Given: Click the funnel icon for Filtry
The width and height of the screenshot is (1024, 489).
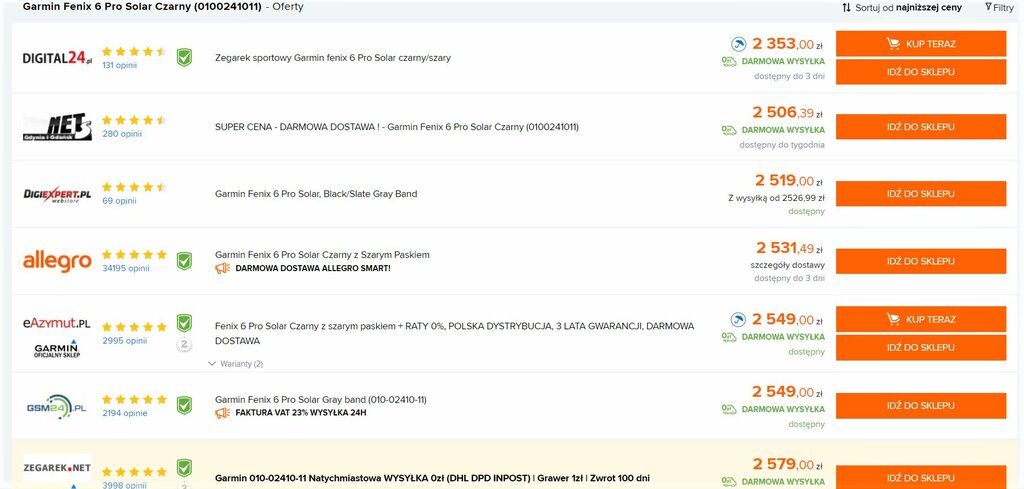Looking at the screenshot, I should click(988, 7).
